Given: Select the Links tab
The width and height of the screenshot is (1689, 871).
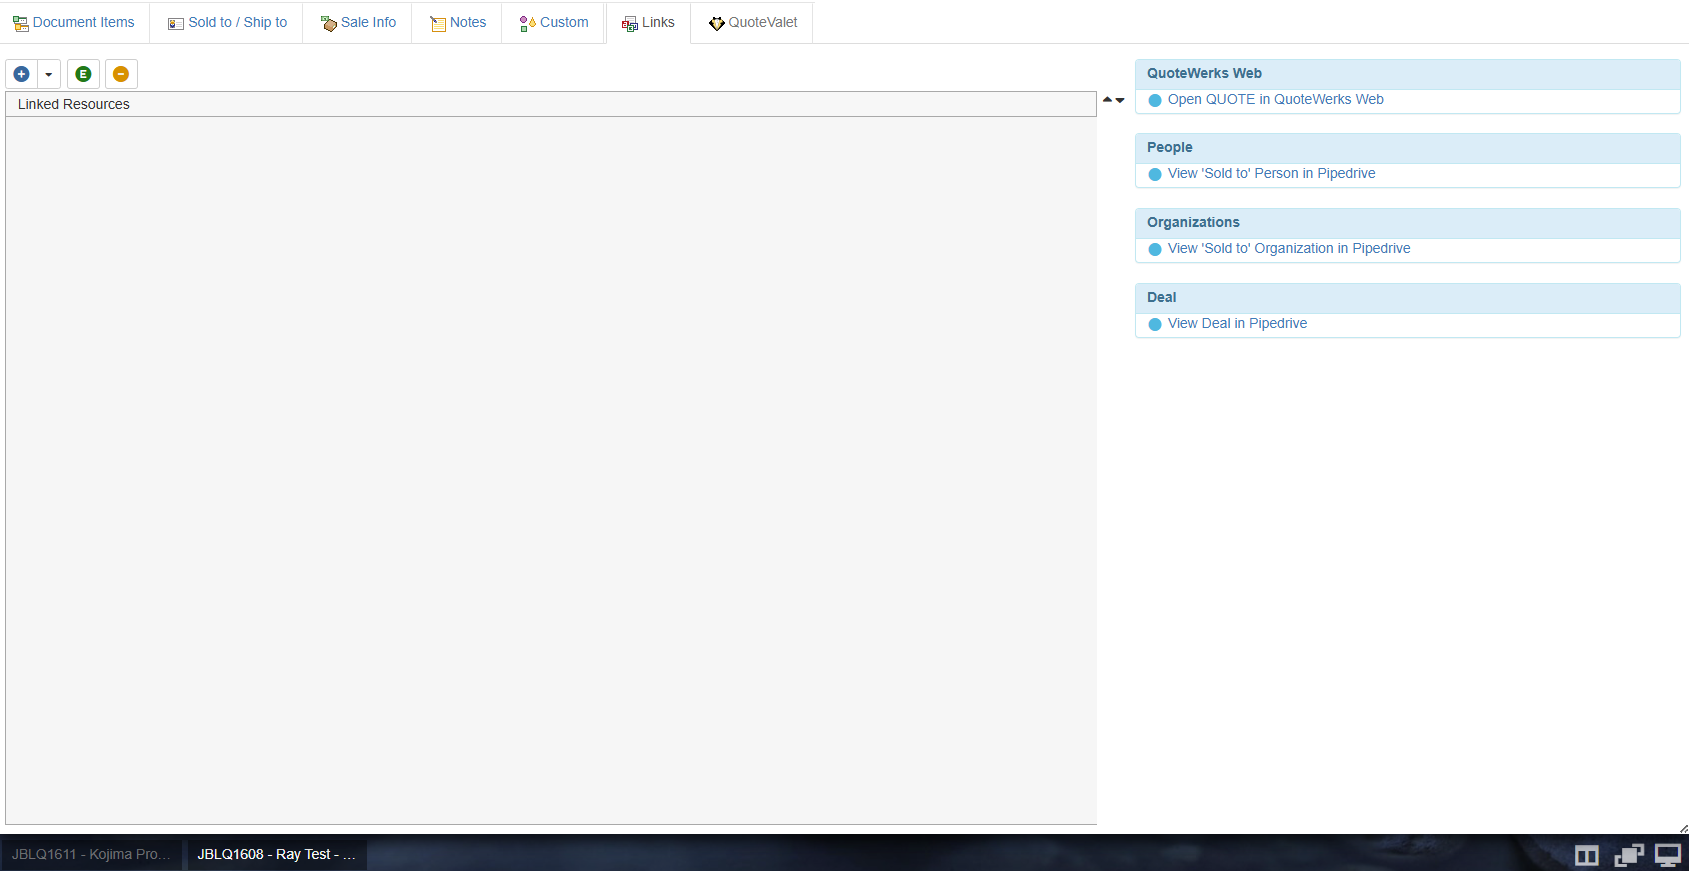Looking at the screenshot, I should 648,22.
